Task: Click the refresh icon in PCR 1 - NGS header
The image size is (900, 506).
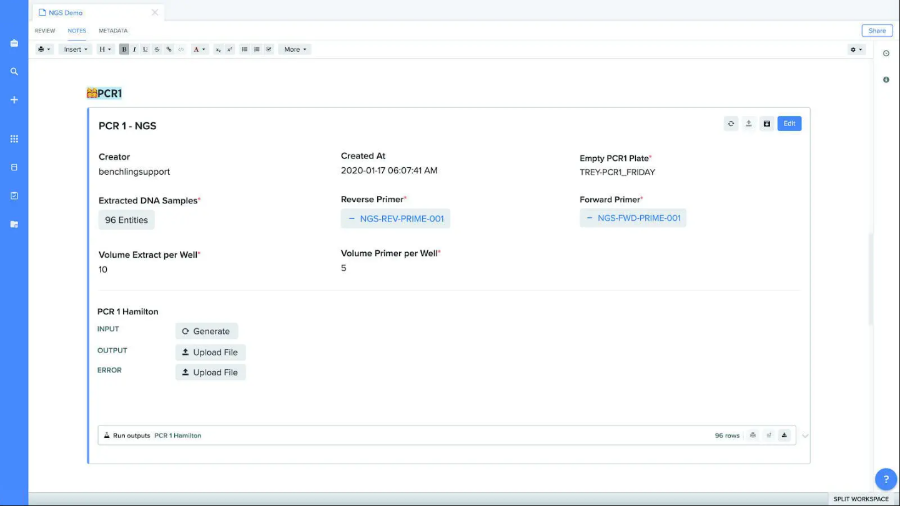Action: 731,123
